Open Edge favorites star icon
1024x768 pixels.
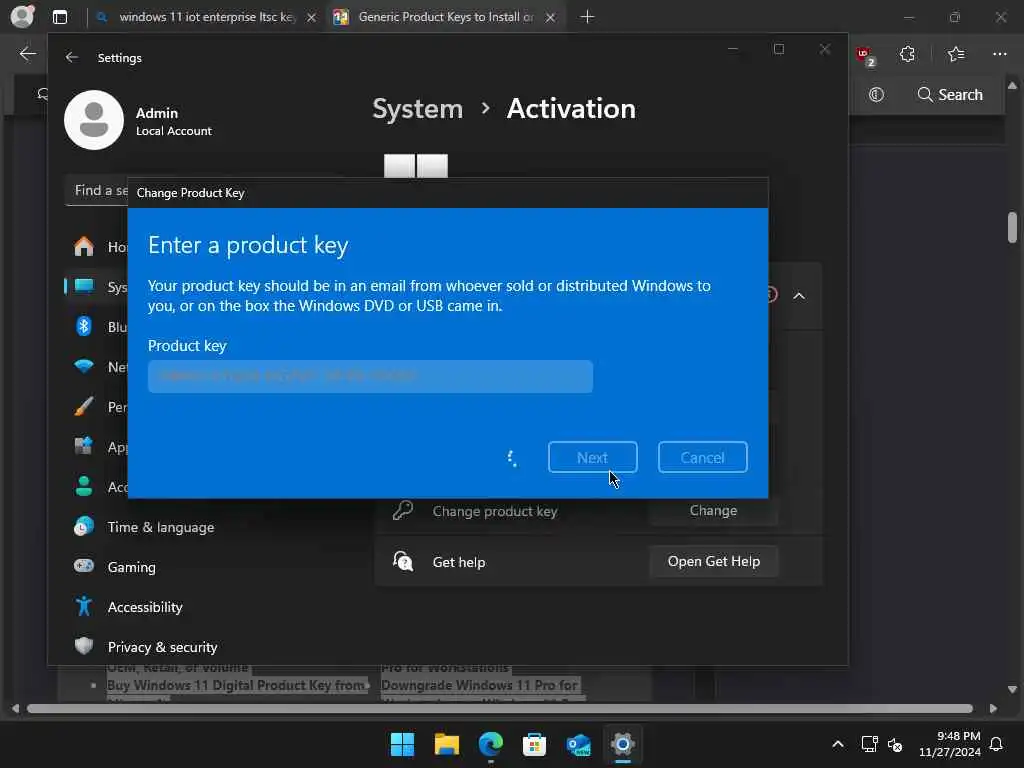point(955,54)
